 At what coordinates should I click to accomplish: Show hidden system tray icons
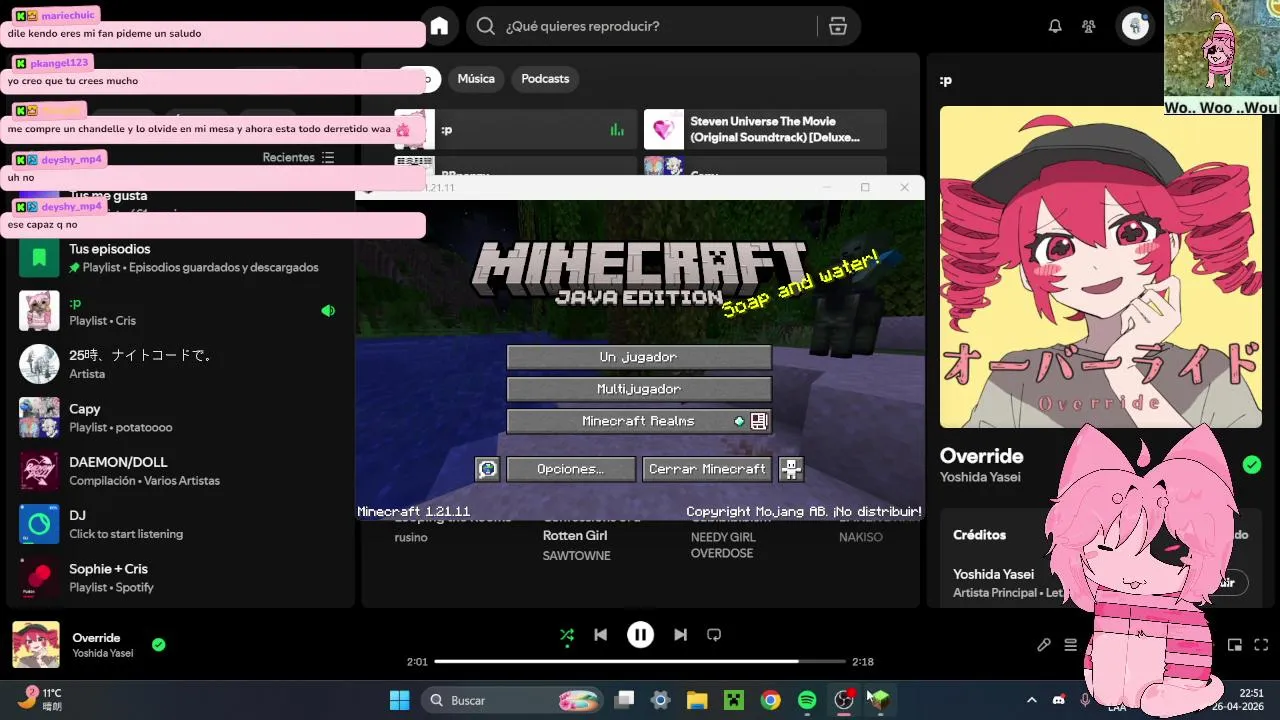pos(1032,700)
